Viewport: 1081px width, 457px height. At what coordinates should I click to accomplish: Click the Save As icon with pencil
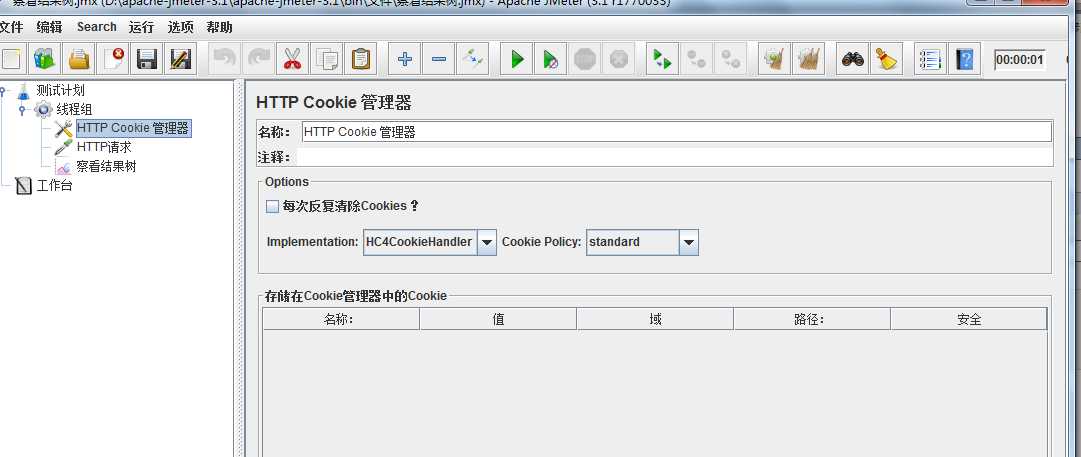click(x=181, y=59)
